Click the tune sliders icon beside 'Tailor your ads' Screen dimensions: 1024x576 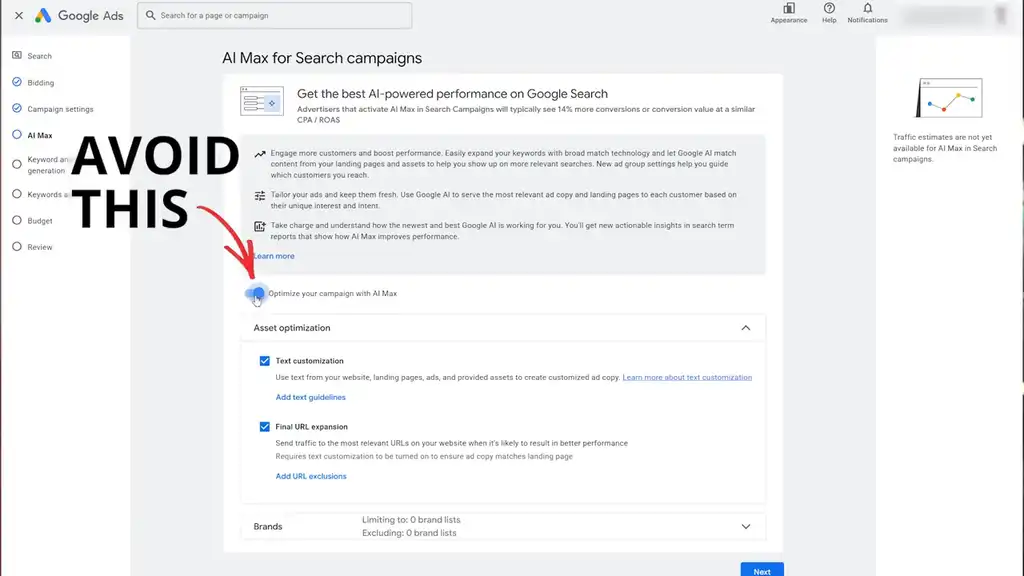pos(260,195)
